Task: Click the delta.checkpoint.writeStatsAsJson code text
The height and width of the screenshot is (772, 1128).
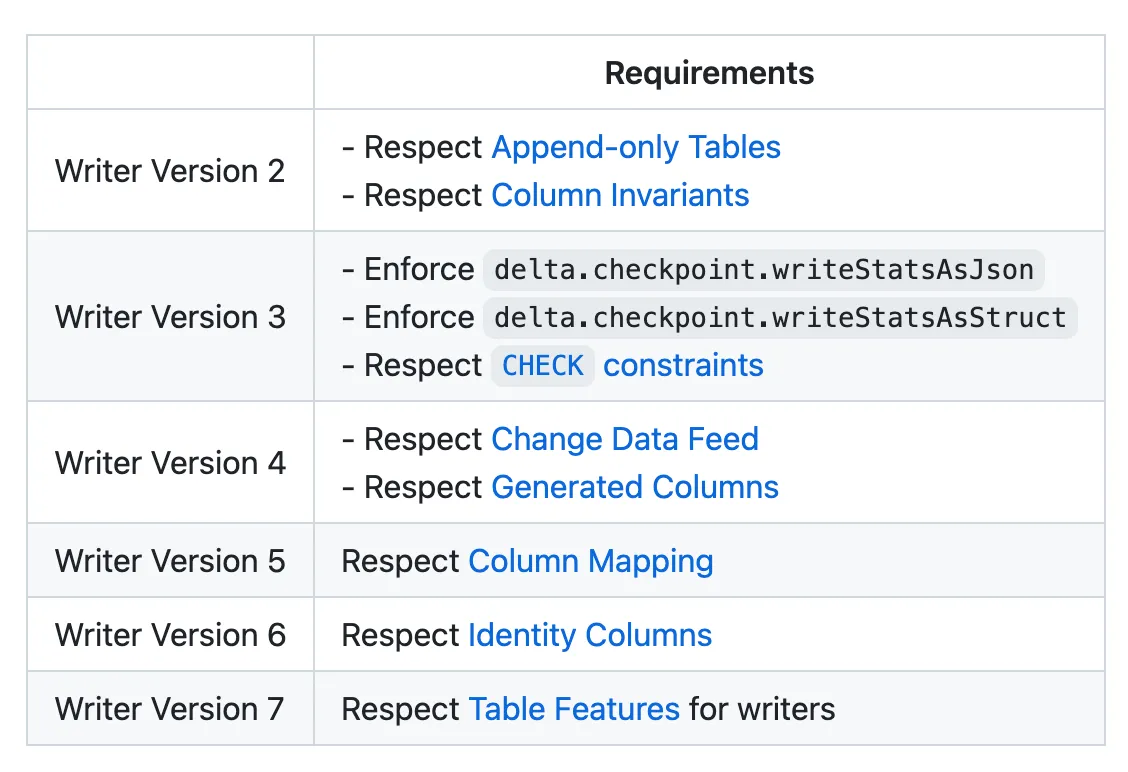Action: coord(764,270)
